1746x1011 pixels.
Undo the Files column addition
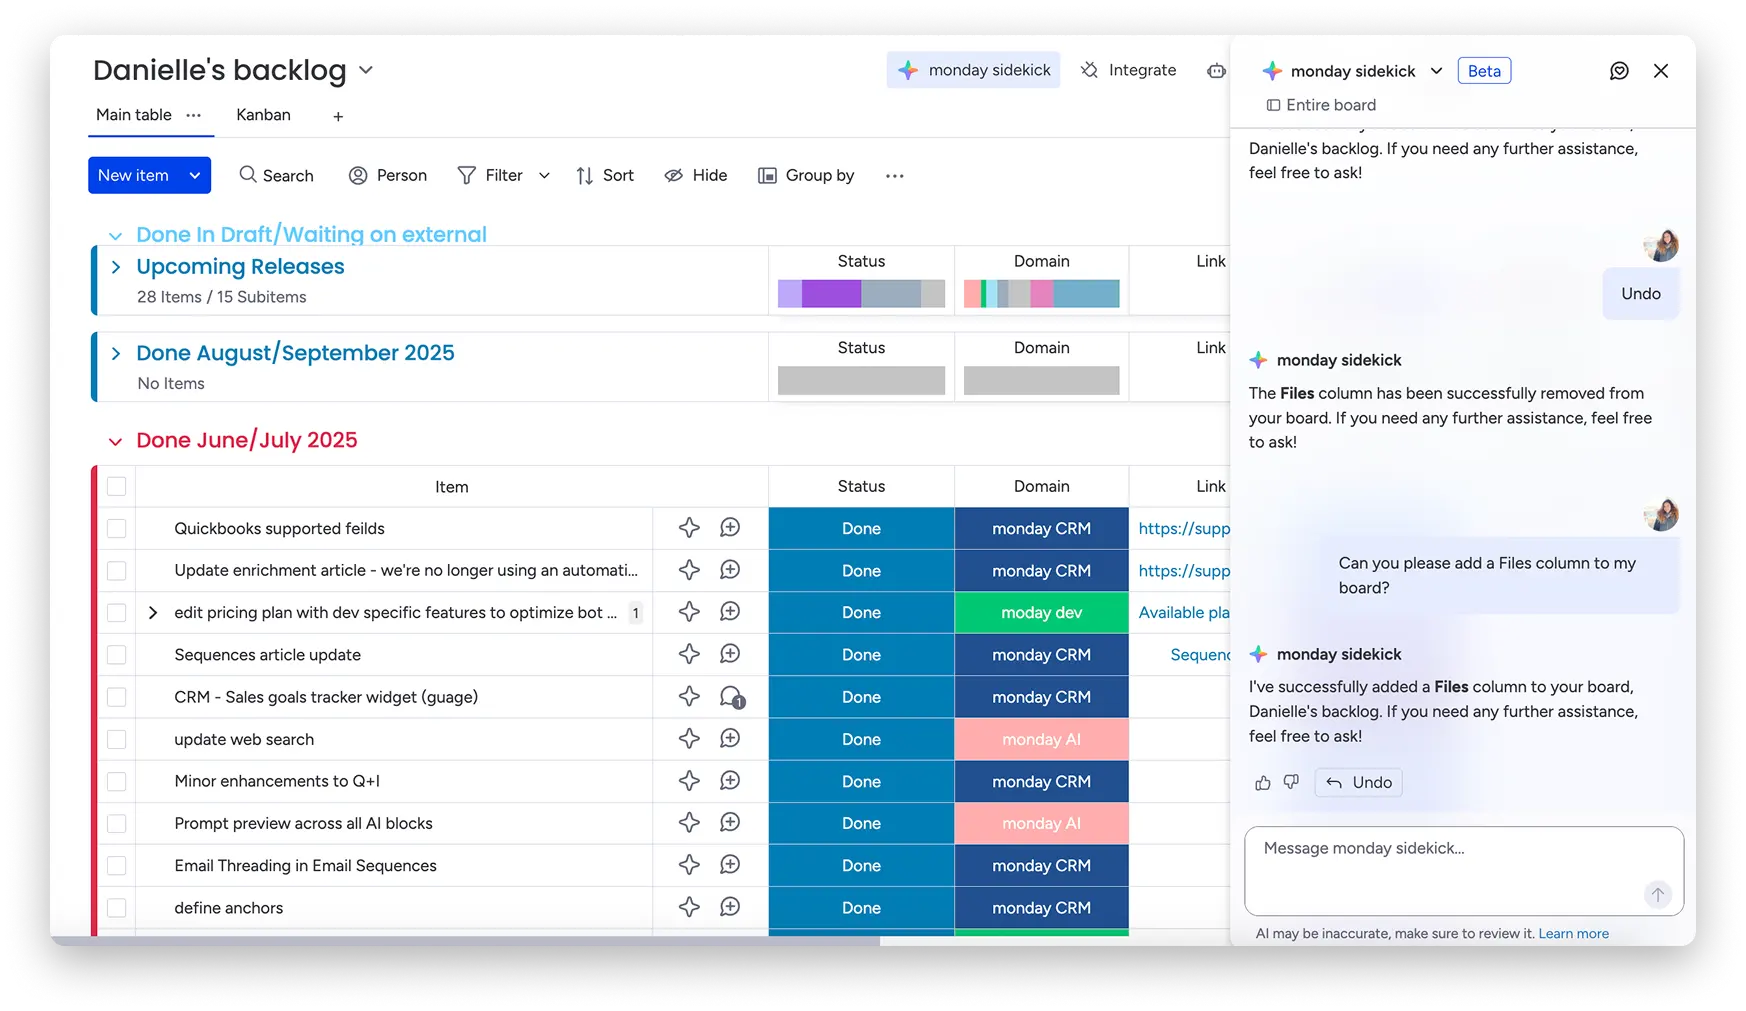(1359, 782)
